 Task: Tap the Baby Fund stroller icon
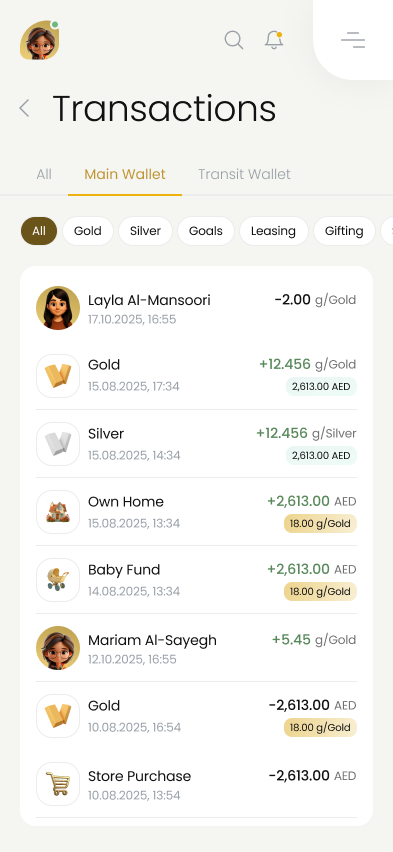coord(58,580)
